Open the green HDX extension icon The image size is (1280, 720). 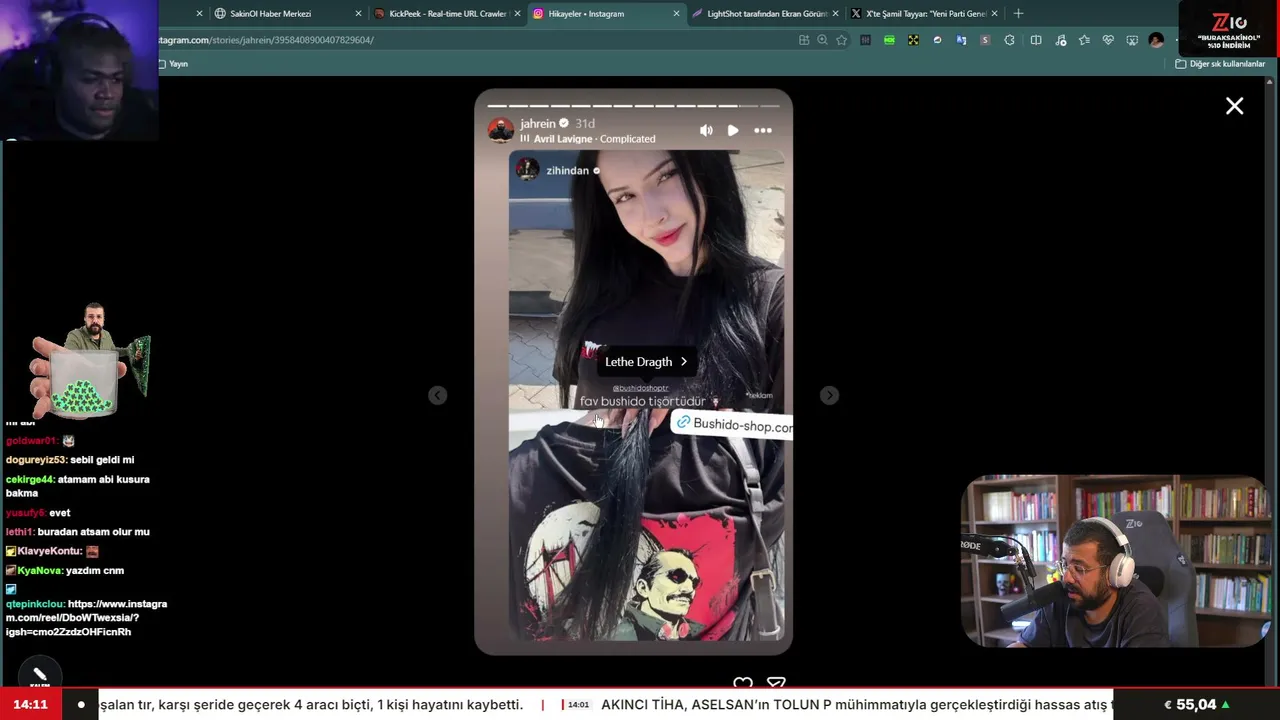(889, 40)
